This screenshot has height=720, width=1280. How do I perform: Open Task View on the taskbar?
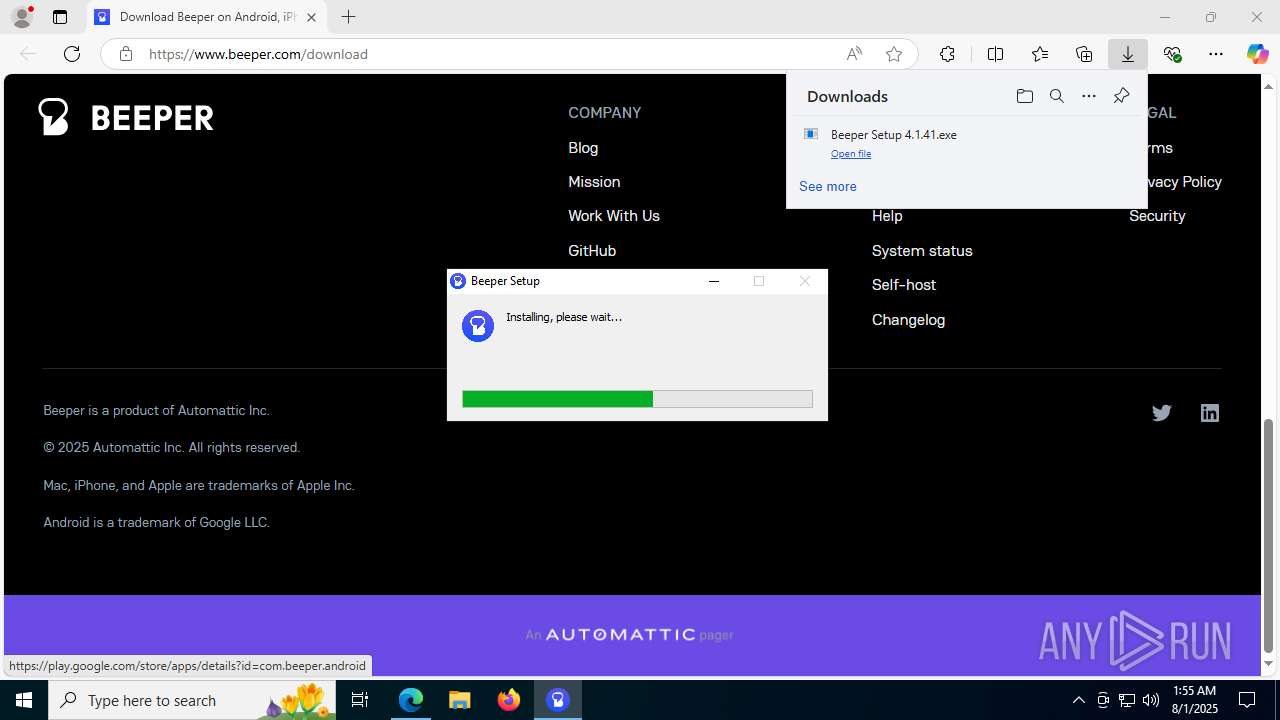tap(360, 700)
